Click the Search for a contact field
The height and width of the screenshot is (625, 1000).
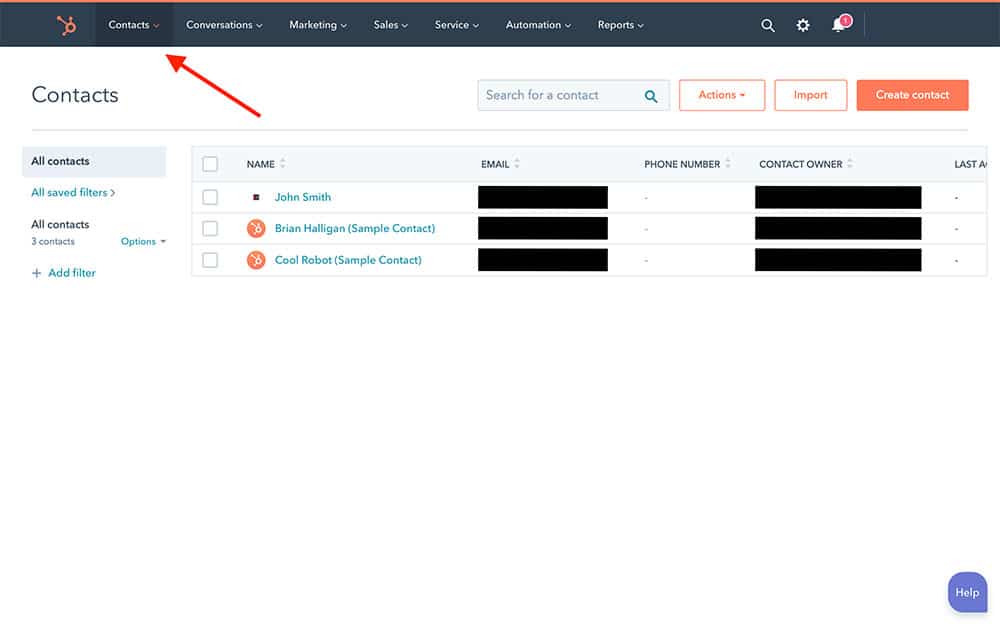pyautogui.click(x=560, y=95)
